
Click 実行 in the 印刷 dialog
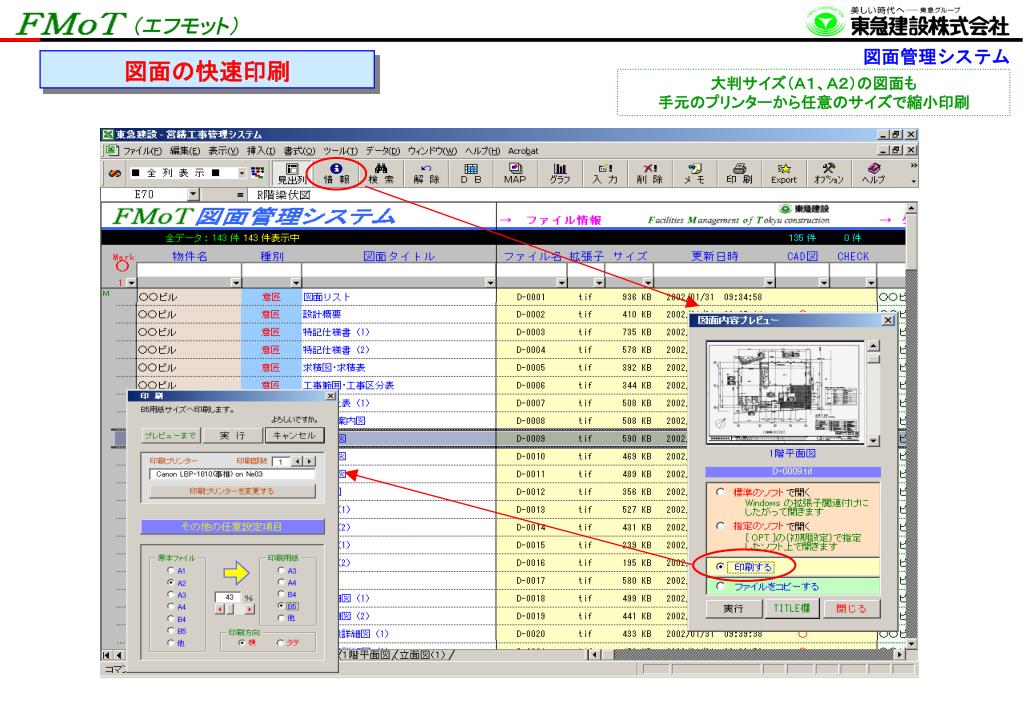pos(232,435)
